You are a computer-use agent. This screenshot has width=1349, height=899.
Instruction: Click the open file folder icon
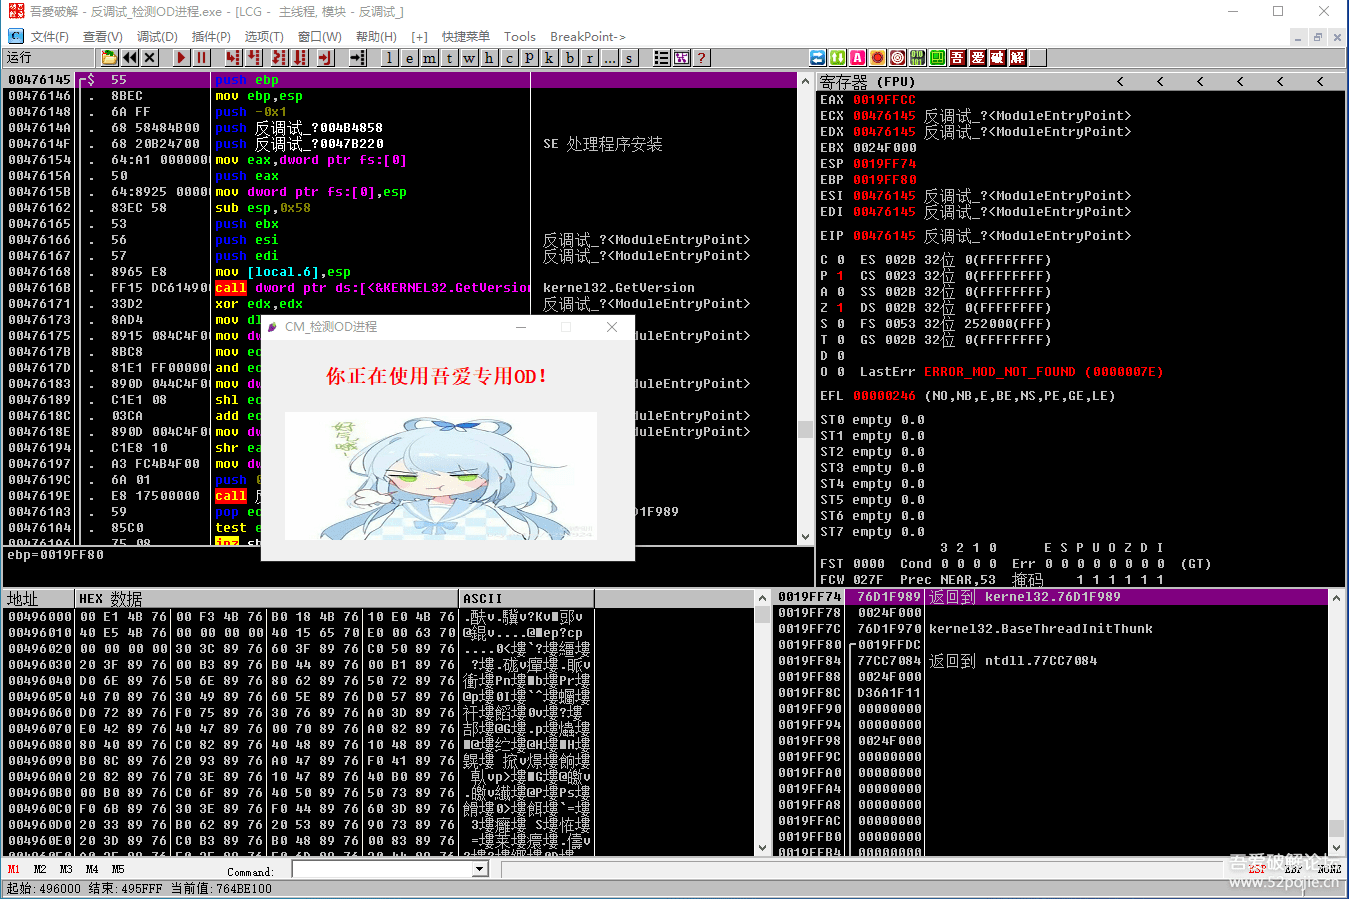coord(110,58)
